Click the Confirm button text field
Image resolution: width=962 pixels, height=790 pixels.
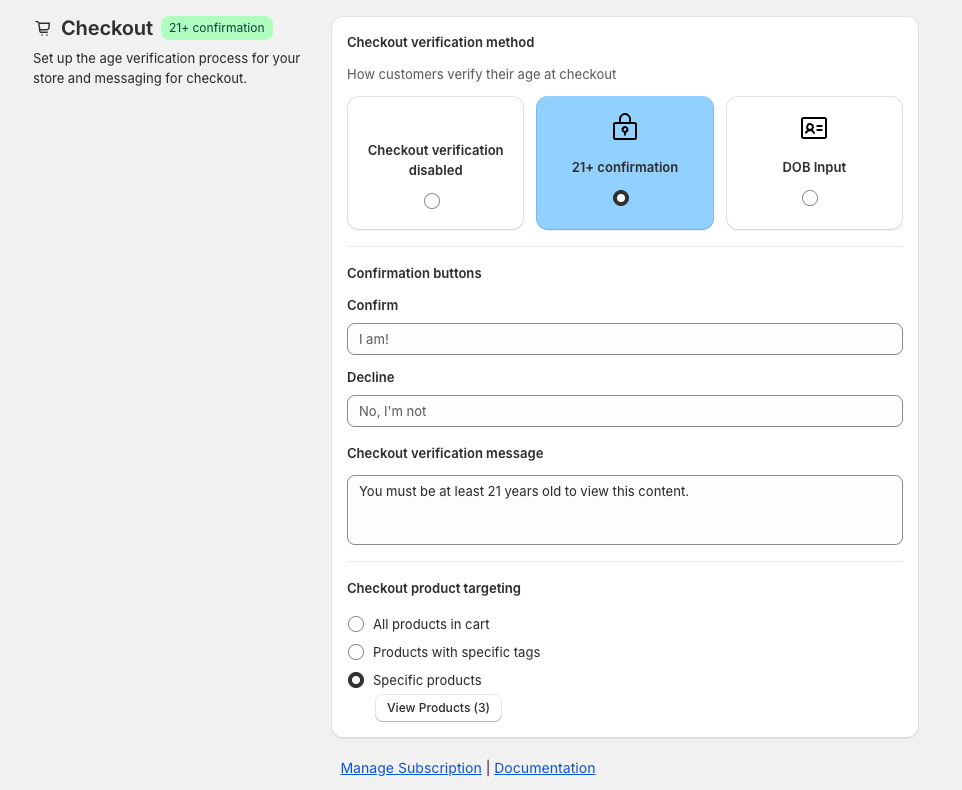(624, 339)
